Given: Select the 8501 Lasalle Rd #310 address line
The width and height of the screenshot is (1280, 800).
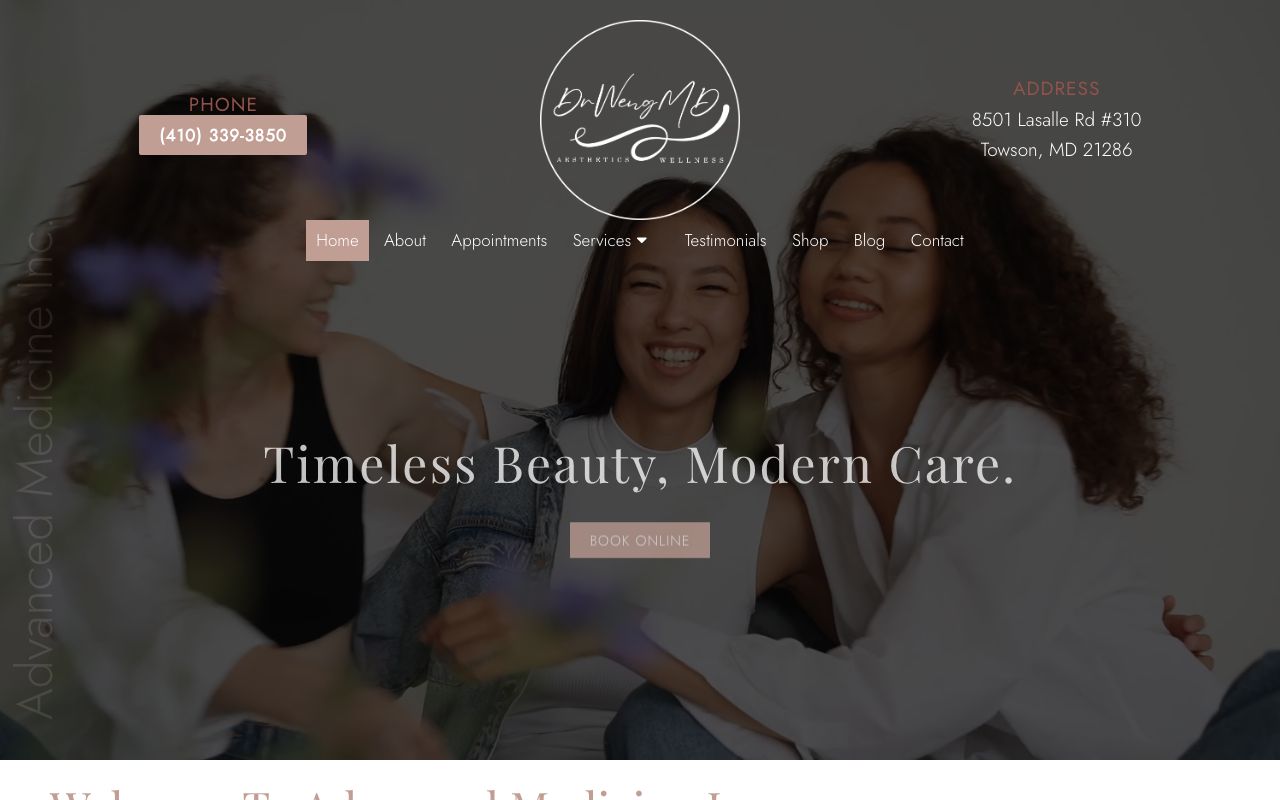Looking at the screenshot, I should [1056, 120].
